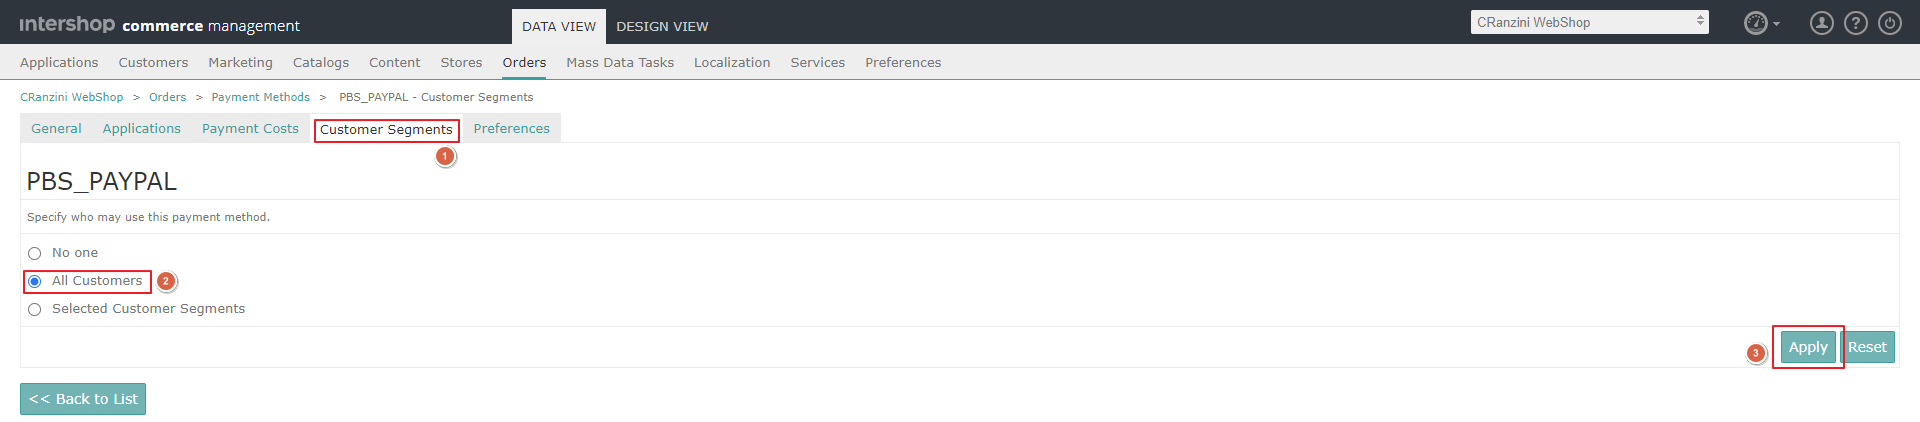Open the user profile icon
The height and width of the screenshot is (422, 1920).
tap(1821, 23)
